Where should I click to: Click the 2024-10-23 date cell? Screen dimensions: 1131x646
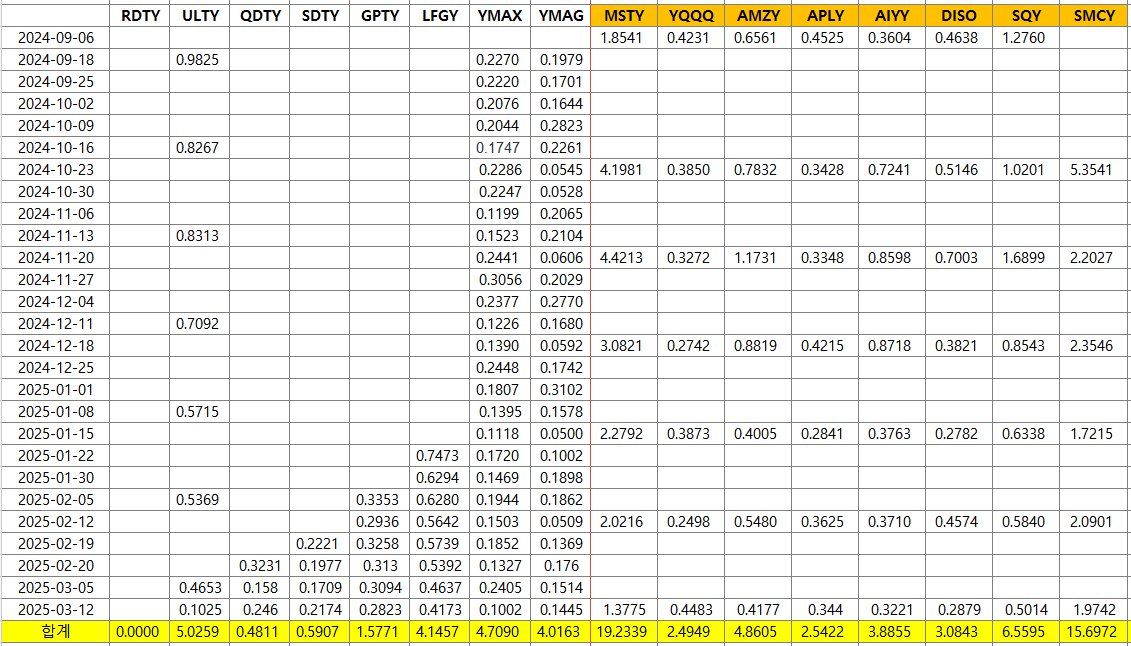pos(56,170)
